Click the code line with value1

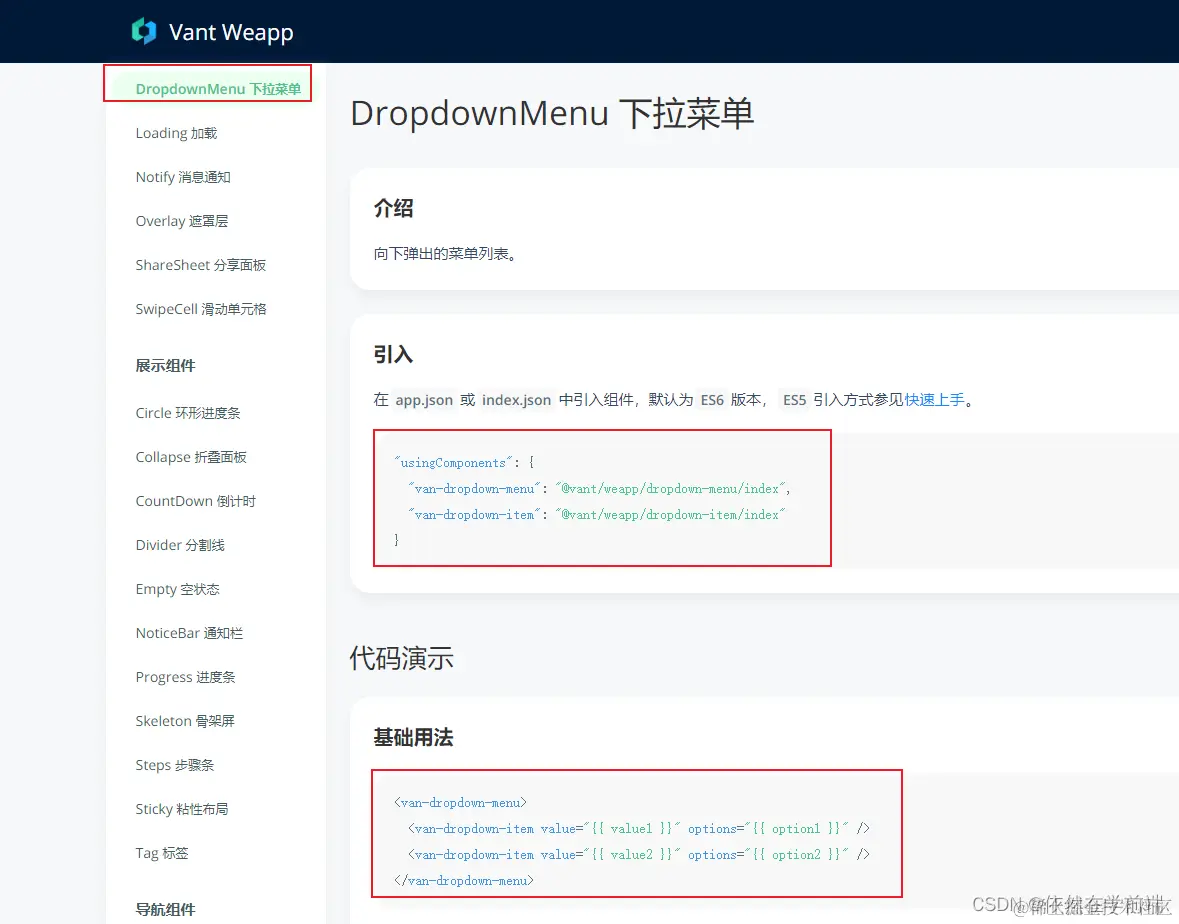(638, 829)
